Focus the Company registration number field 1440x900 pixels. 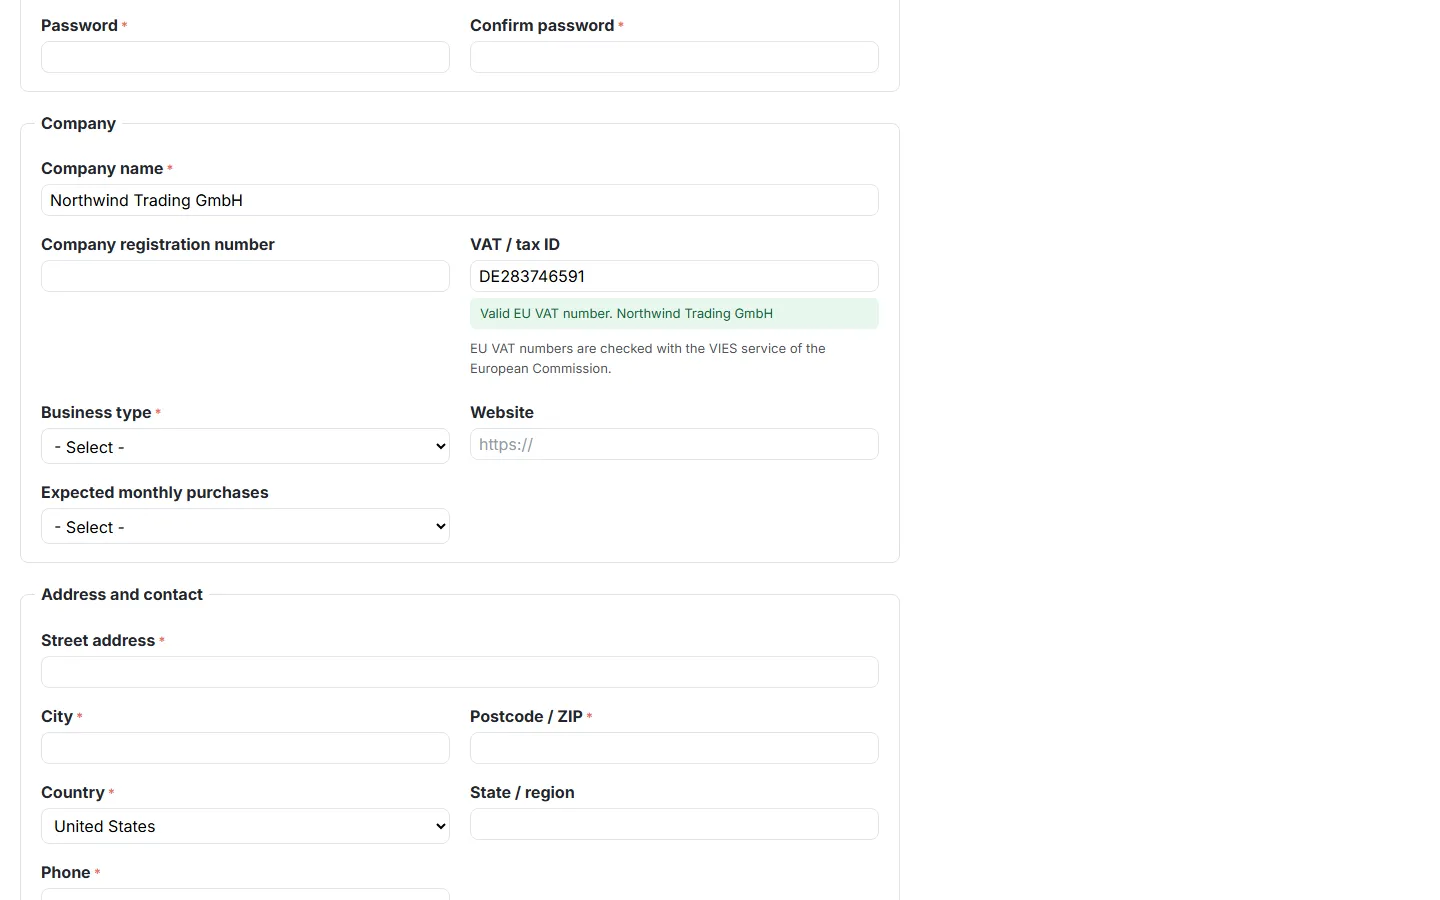point(245,276)
